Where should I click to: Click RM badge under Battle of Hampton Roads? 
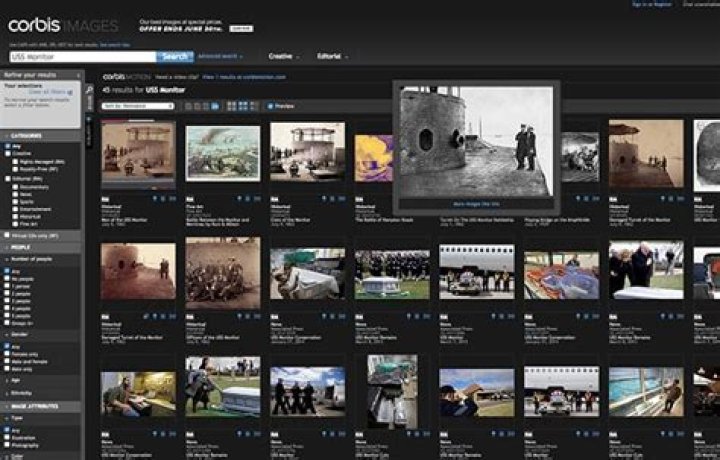pos(359,199)
